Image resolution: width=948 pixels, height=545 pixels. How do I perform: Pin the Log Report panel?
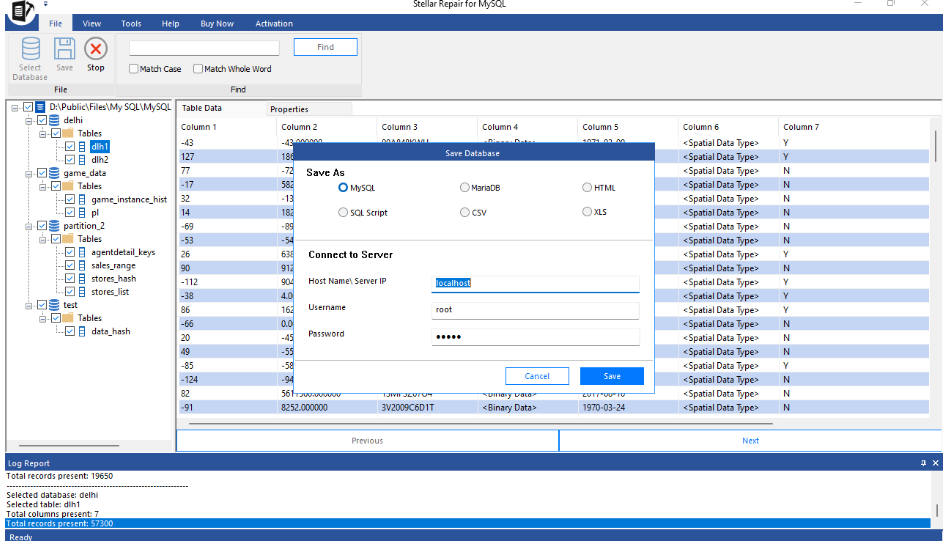point(923,463)
